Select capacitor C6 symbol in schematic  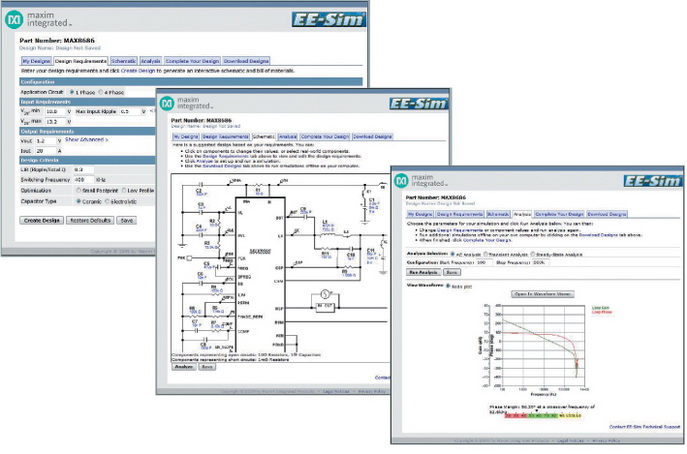[201, 283]
